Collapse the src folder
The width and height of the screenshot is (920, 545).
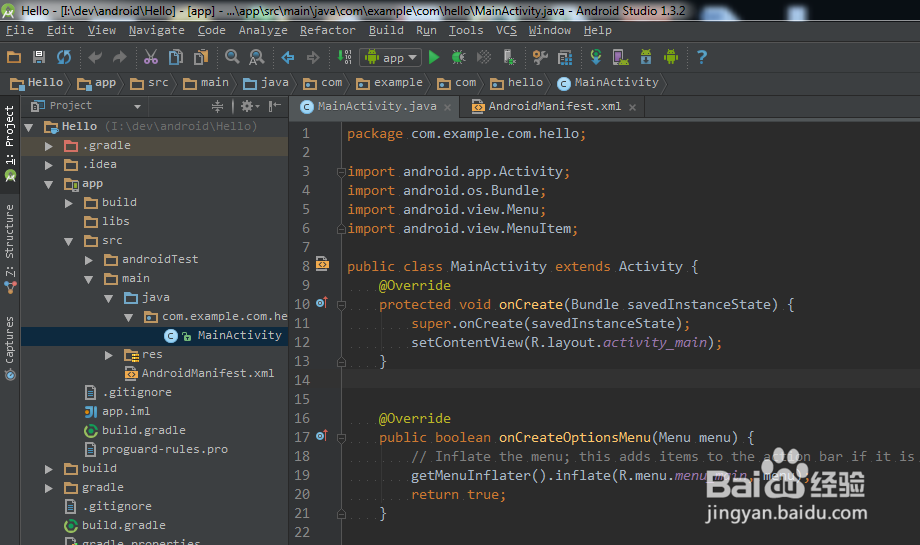click(69, 241)
